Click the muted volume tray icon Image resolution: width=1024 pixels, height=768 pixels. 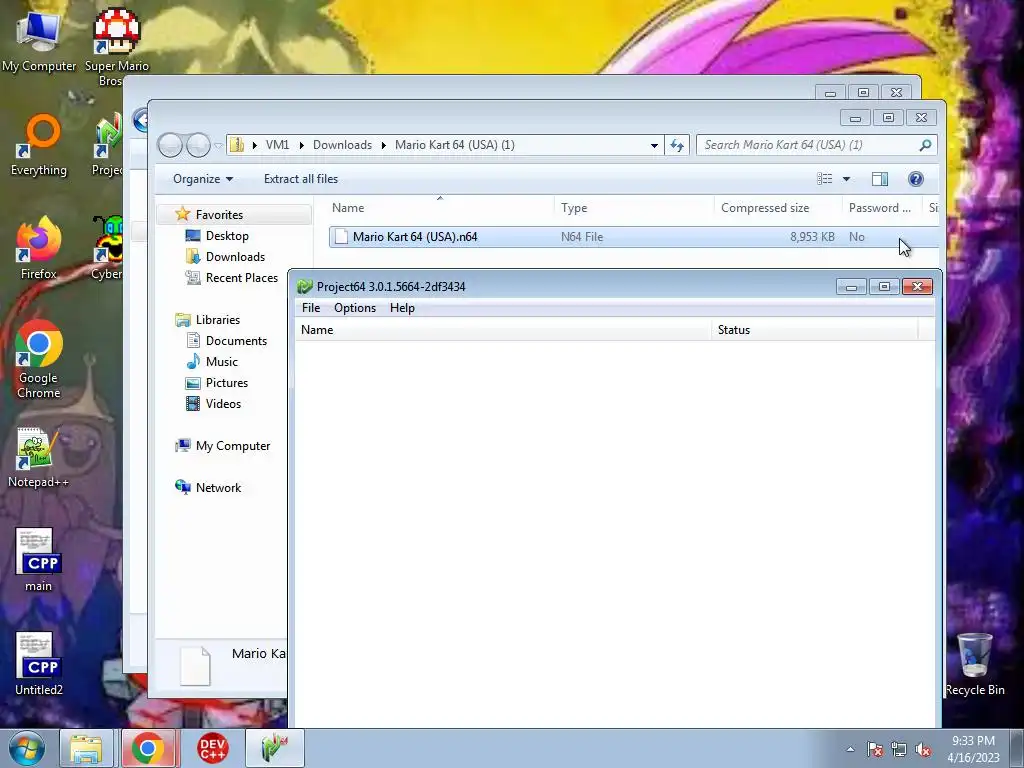coord(923,749)
